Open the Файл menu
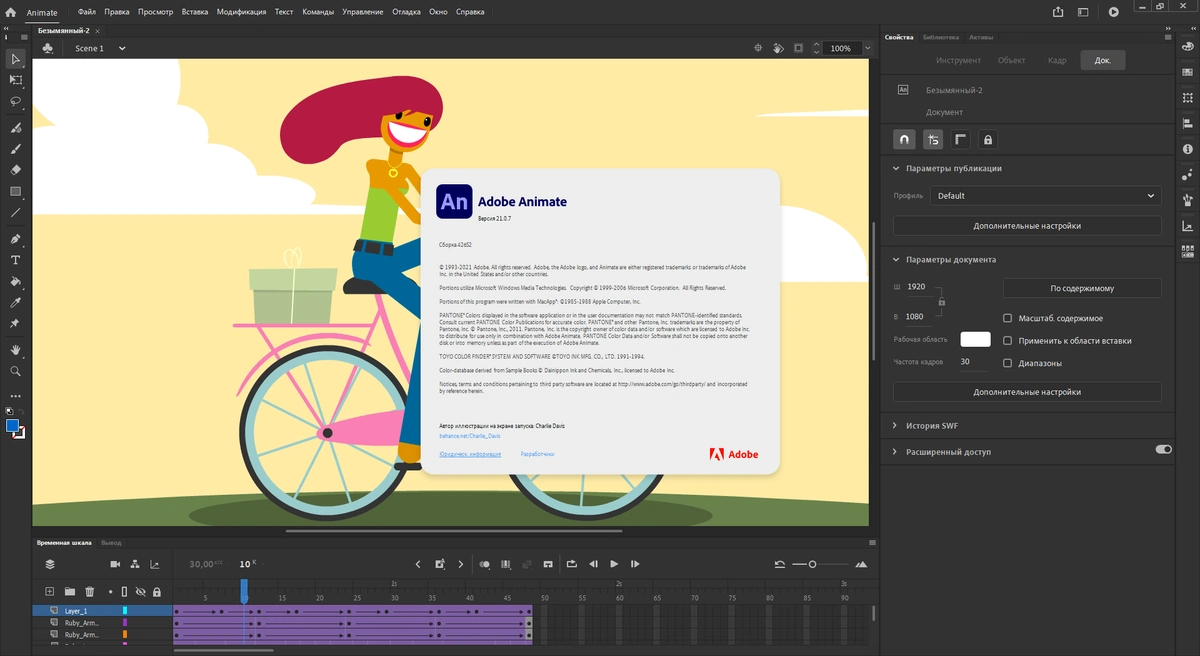The image size is (1200, 656). point(86,12)
